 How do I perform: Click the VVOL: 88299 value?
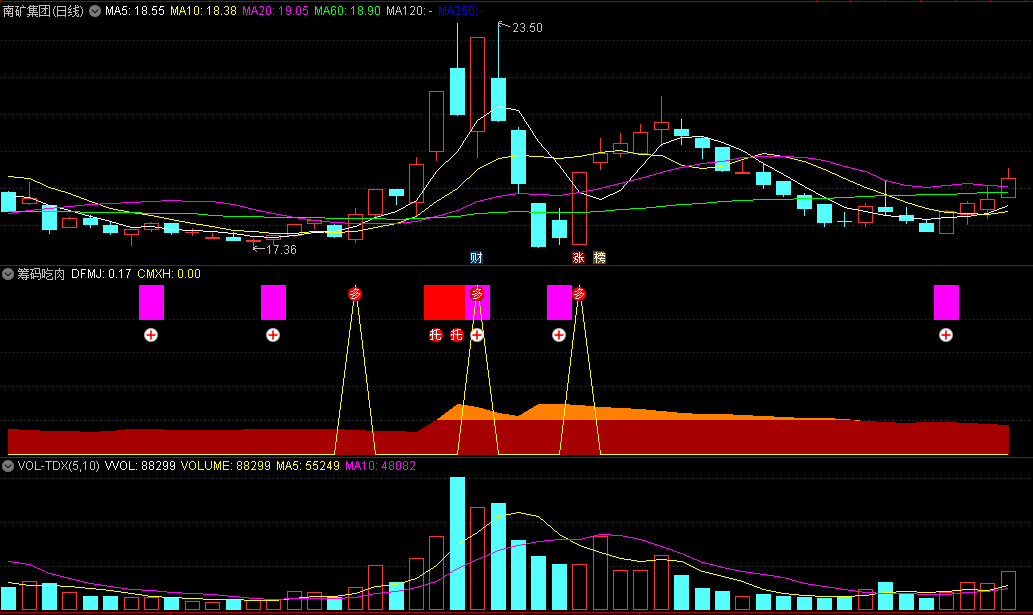pos(140,466)
